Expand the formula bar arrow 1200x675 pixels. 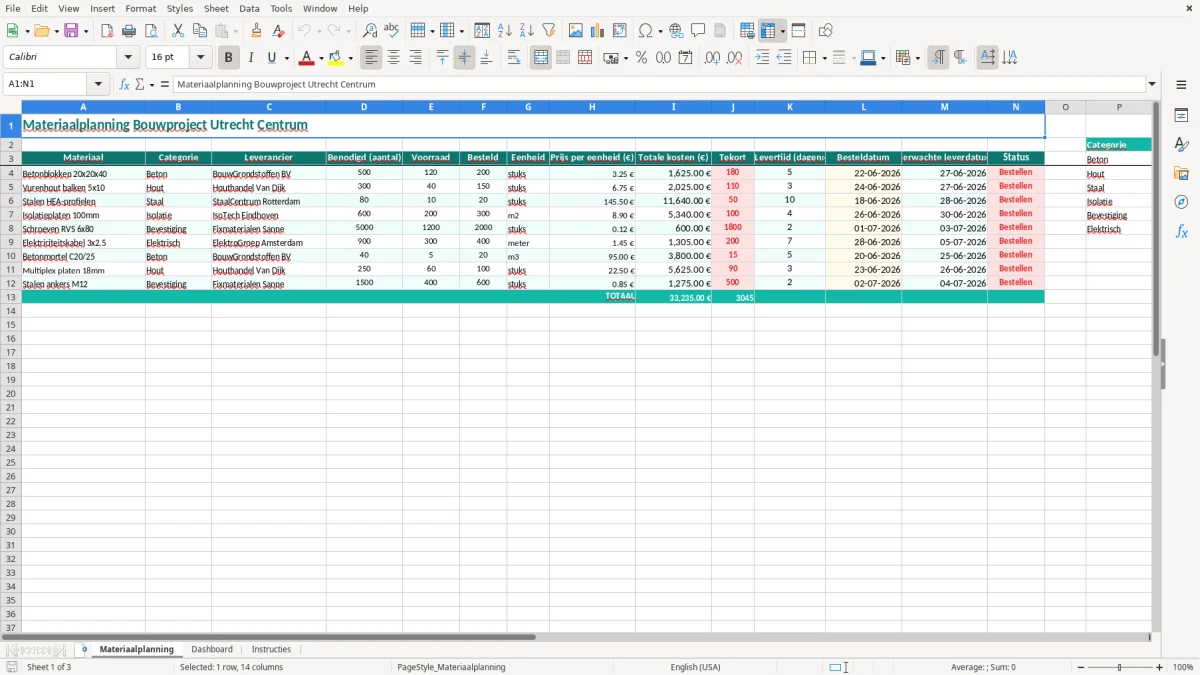[x=1152, y=84]
